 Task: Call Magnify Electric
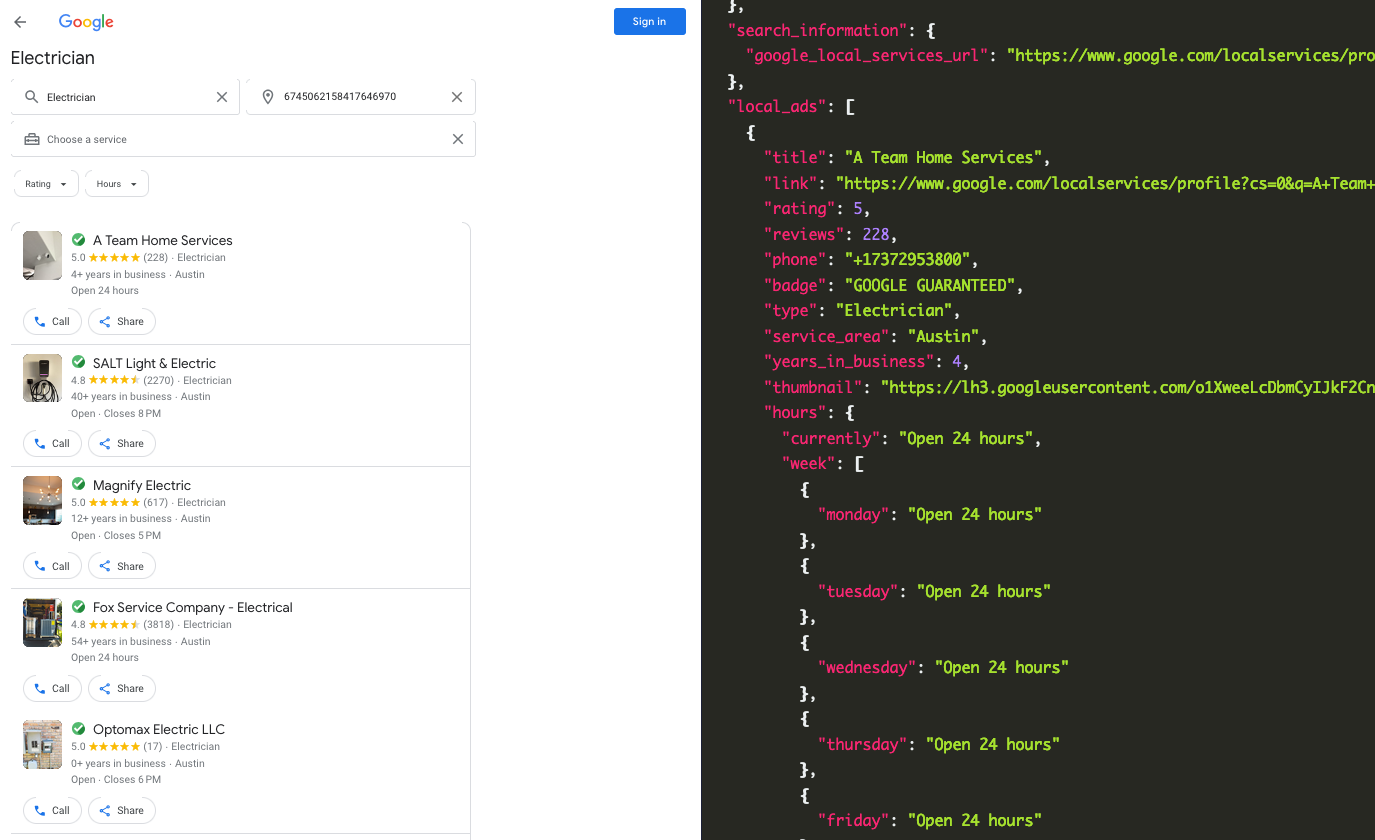click(52, 566)
